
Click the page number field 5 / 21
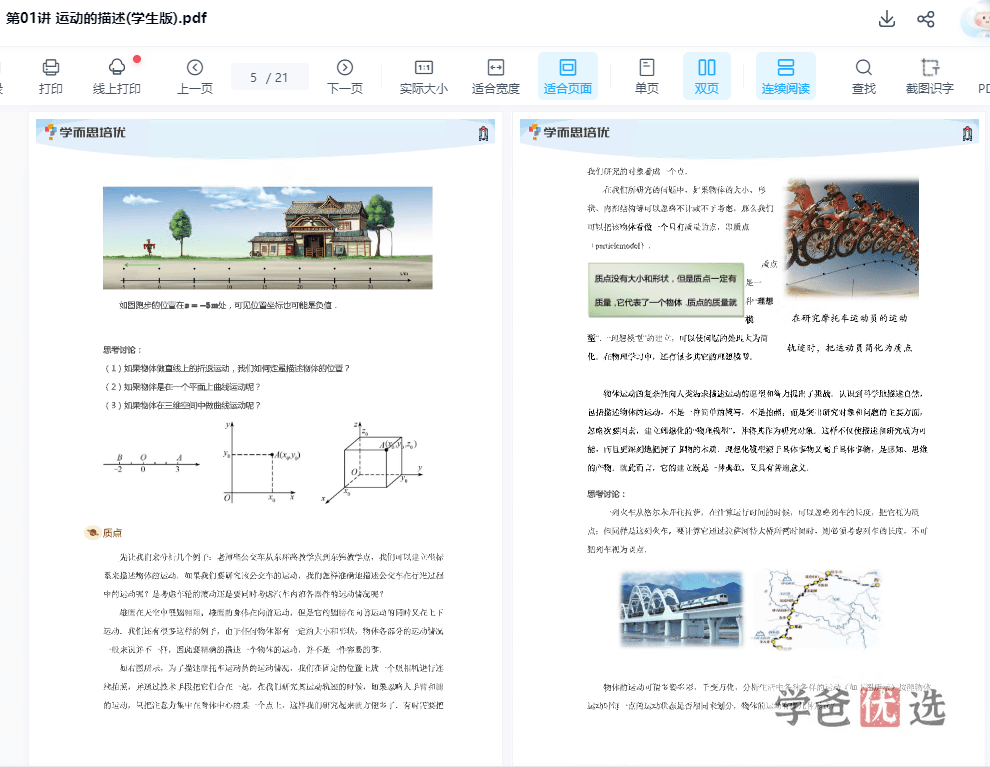coord(270,77)
